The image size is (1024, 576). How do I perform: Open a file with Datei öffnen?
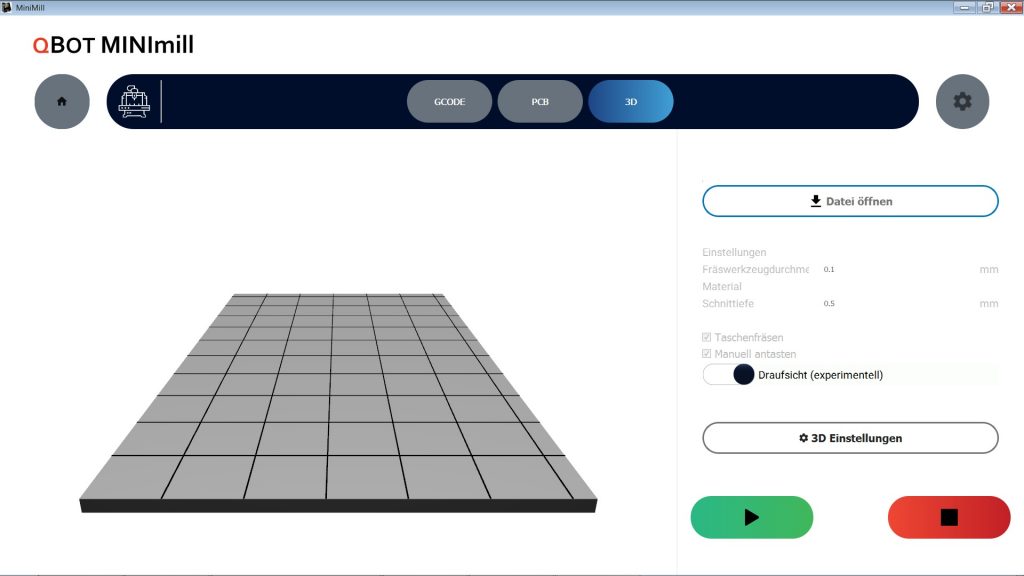[x=850, y=201]
